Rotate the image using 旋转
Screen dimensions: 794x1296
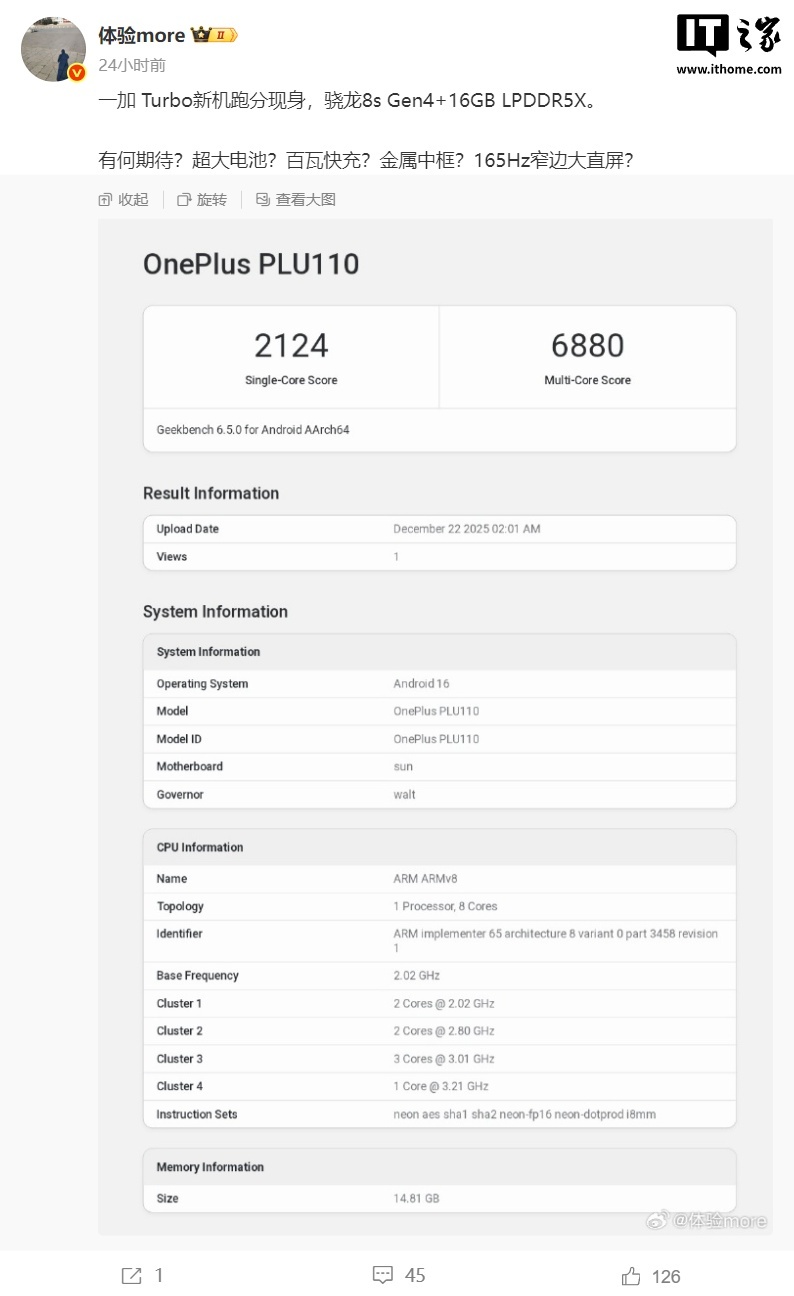click(202, 200)
